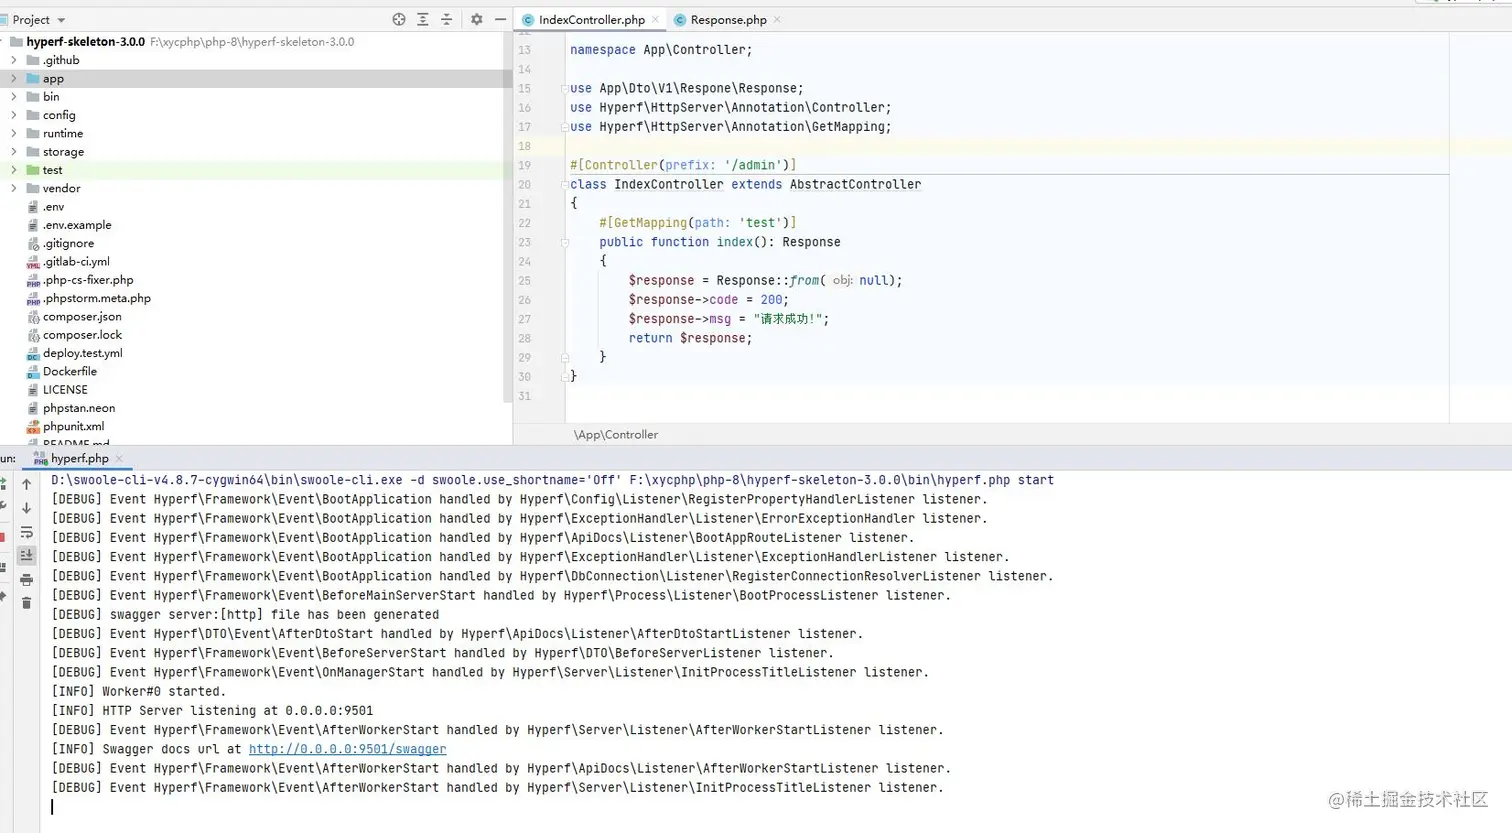The image size is (1512, 833).
Task: Click the locate/select opened file crosshair icon
Action: (x=399, y=19)
